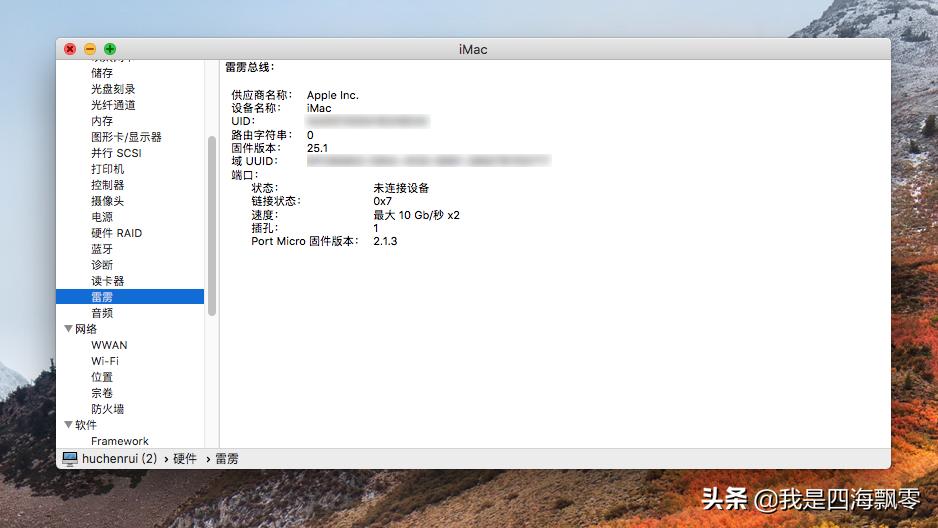The width and height of the screenshot is (938, 528).
Task: Open the 控制器 sidebar entry
Action: (108, 185)
